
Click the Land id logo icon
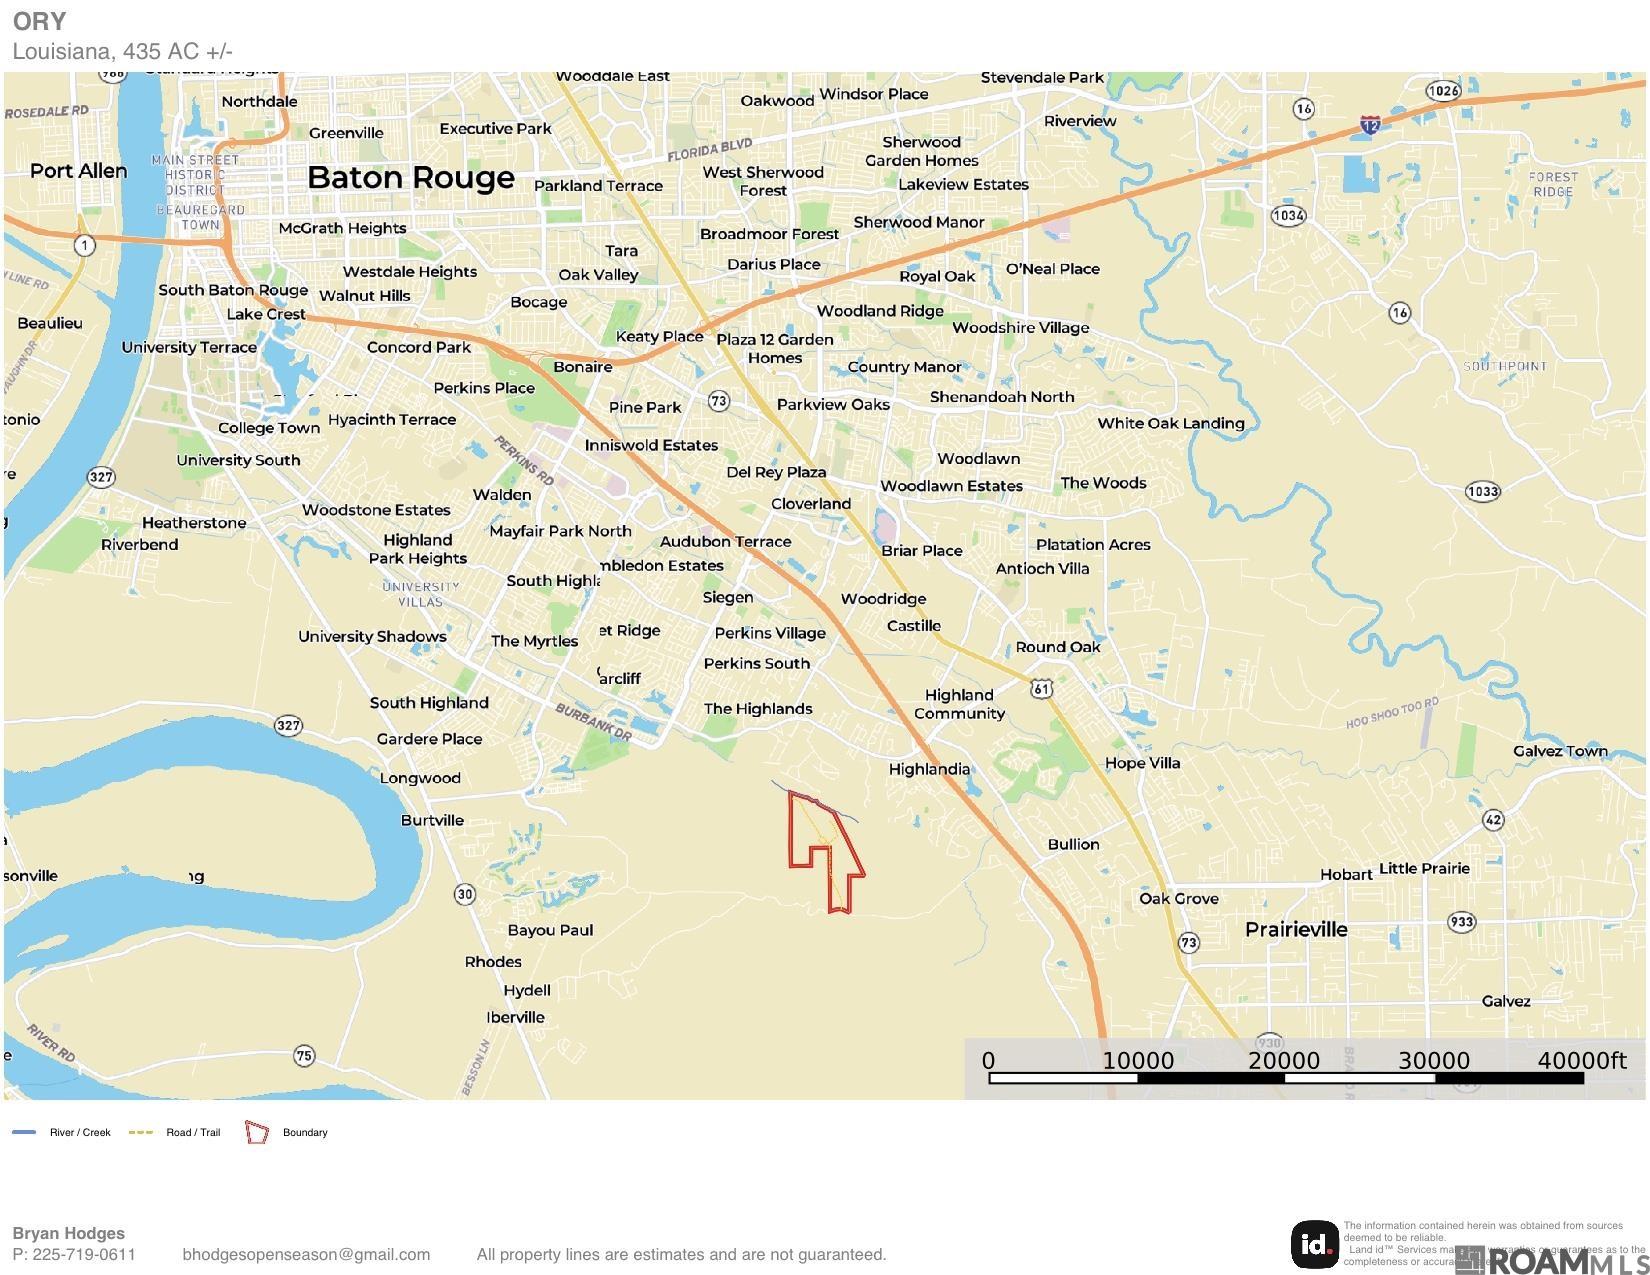pyautogui.click(x=1315, y=1244)
